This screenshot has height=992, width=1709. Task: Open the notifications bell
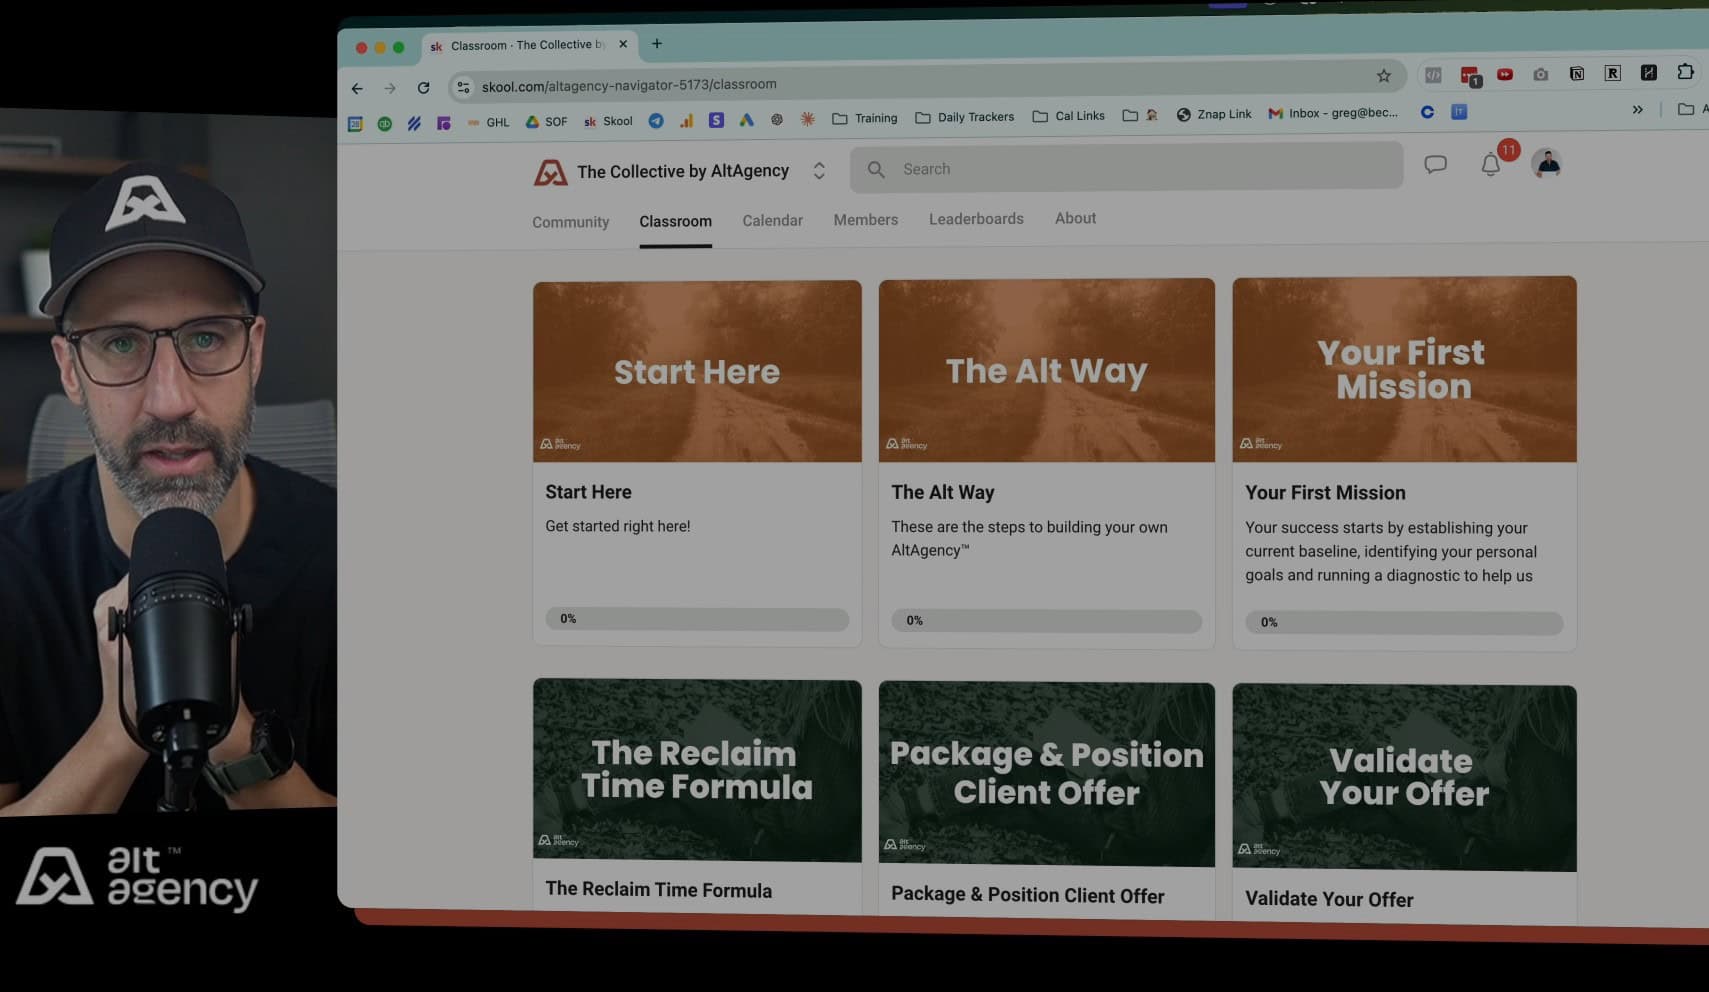1490,166
